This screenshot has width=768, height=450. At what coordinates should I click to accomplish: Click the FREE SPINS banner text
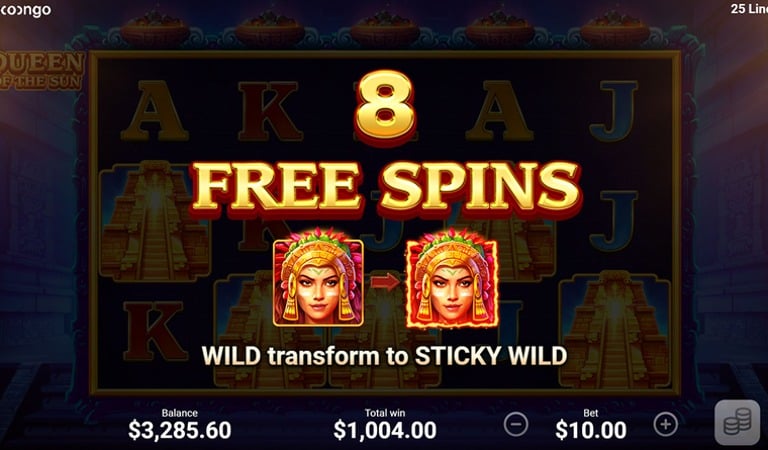pyautogui.click(x=386, y=188)
